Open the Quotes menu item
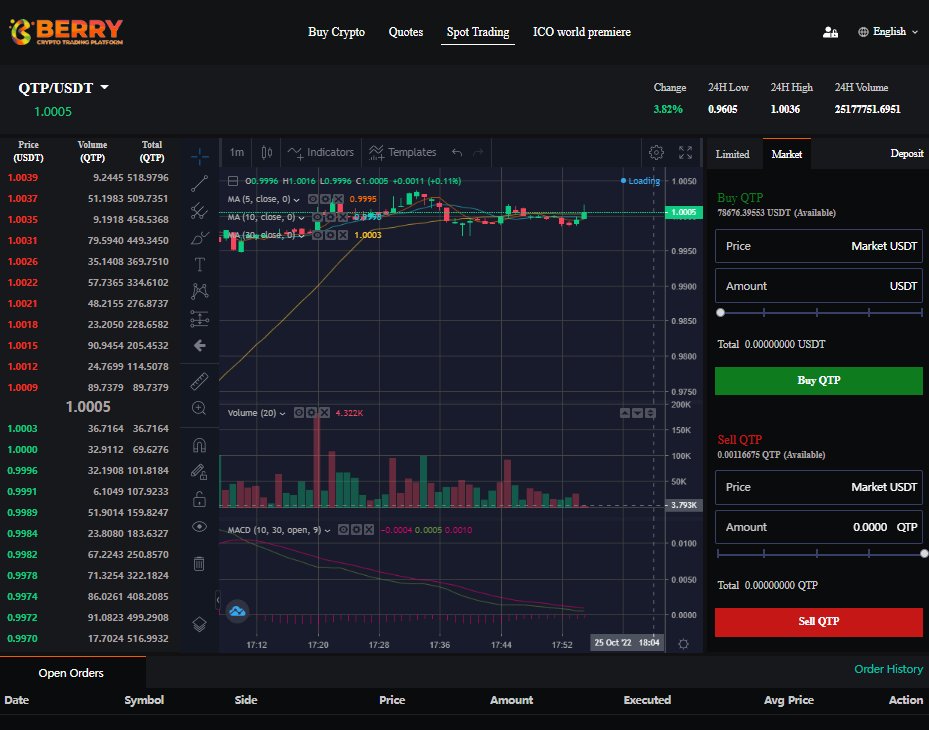Image resolution: width=929 pixels, height=730 pixels. (x=406, y=32)
